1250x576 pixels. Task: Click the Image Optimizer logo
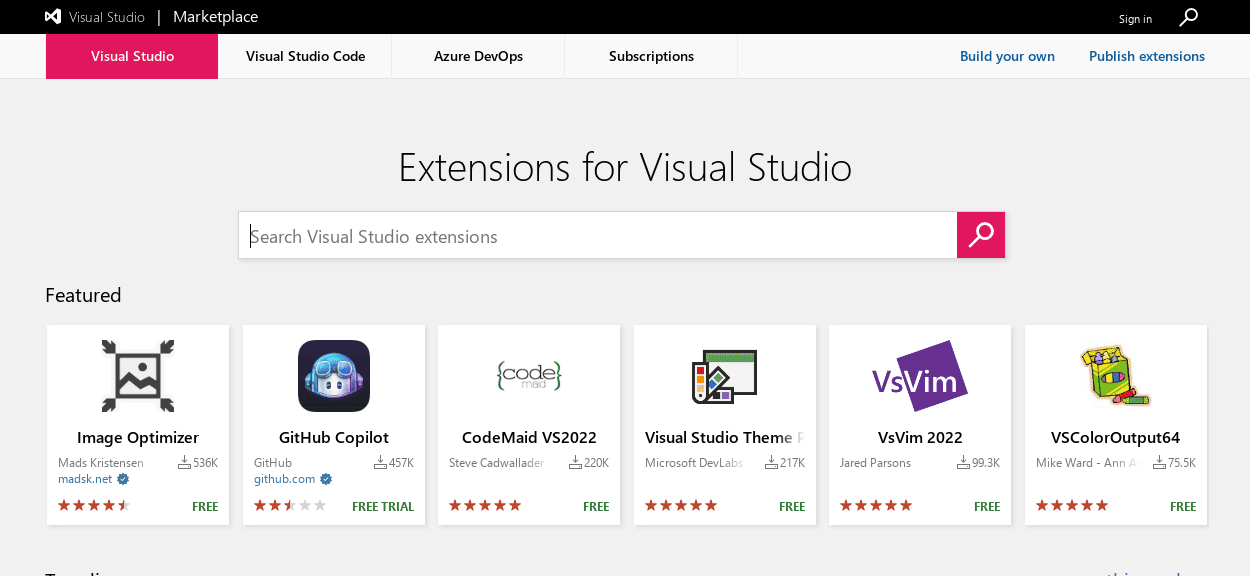pyautogui.click(x=137, y=376)
